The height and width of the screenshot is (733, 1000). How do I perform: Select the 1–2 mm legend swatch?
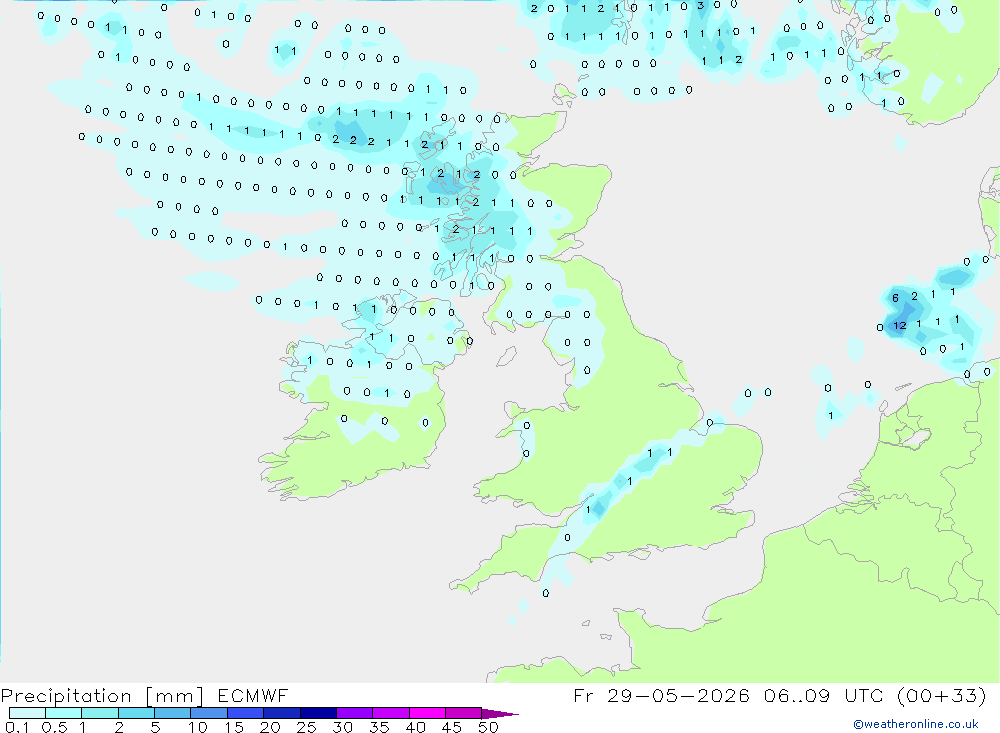pos(99,713)
